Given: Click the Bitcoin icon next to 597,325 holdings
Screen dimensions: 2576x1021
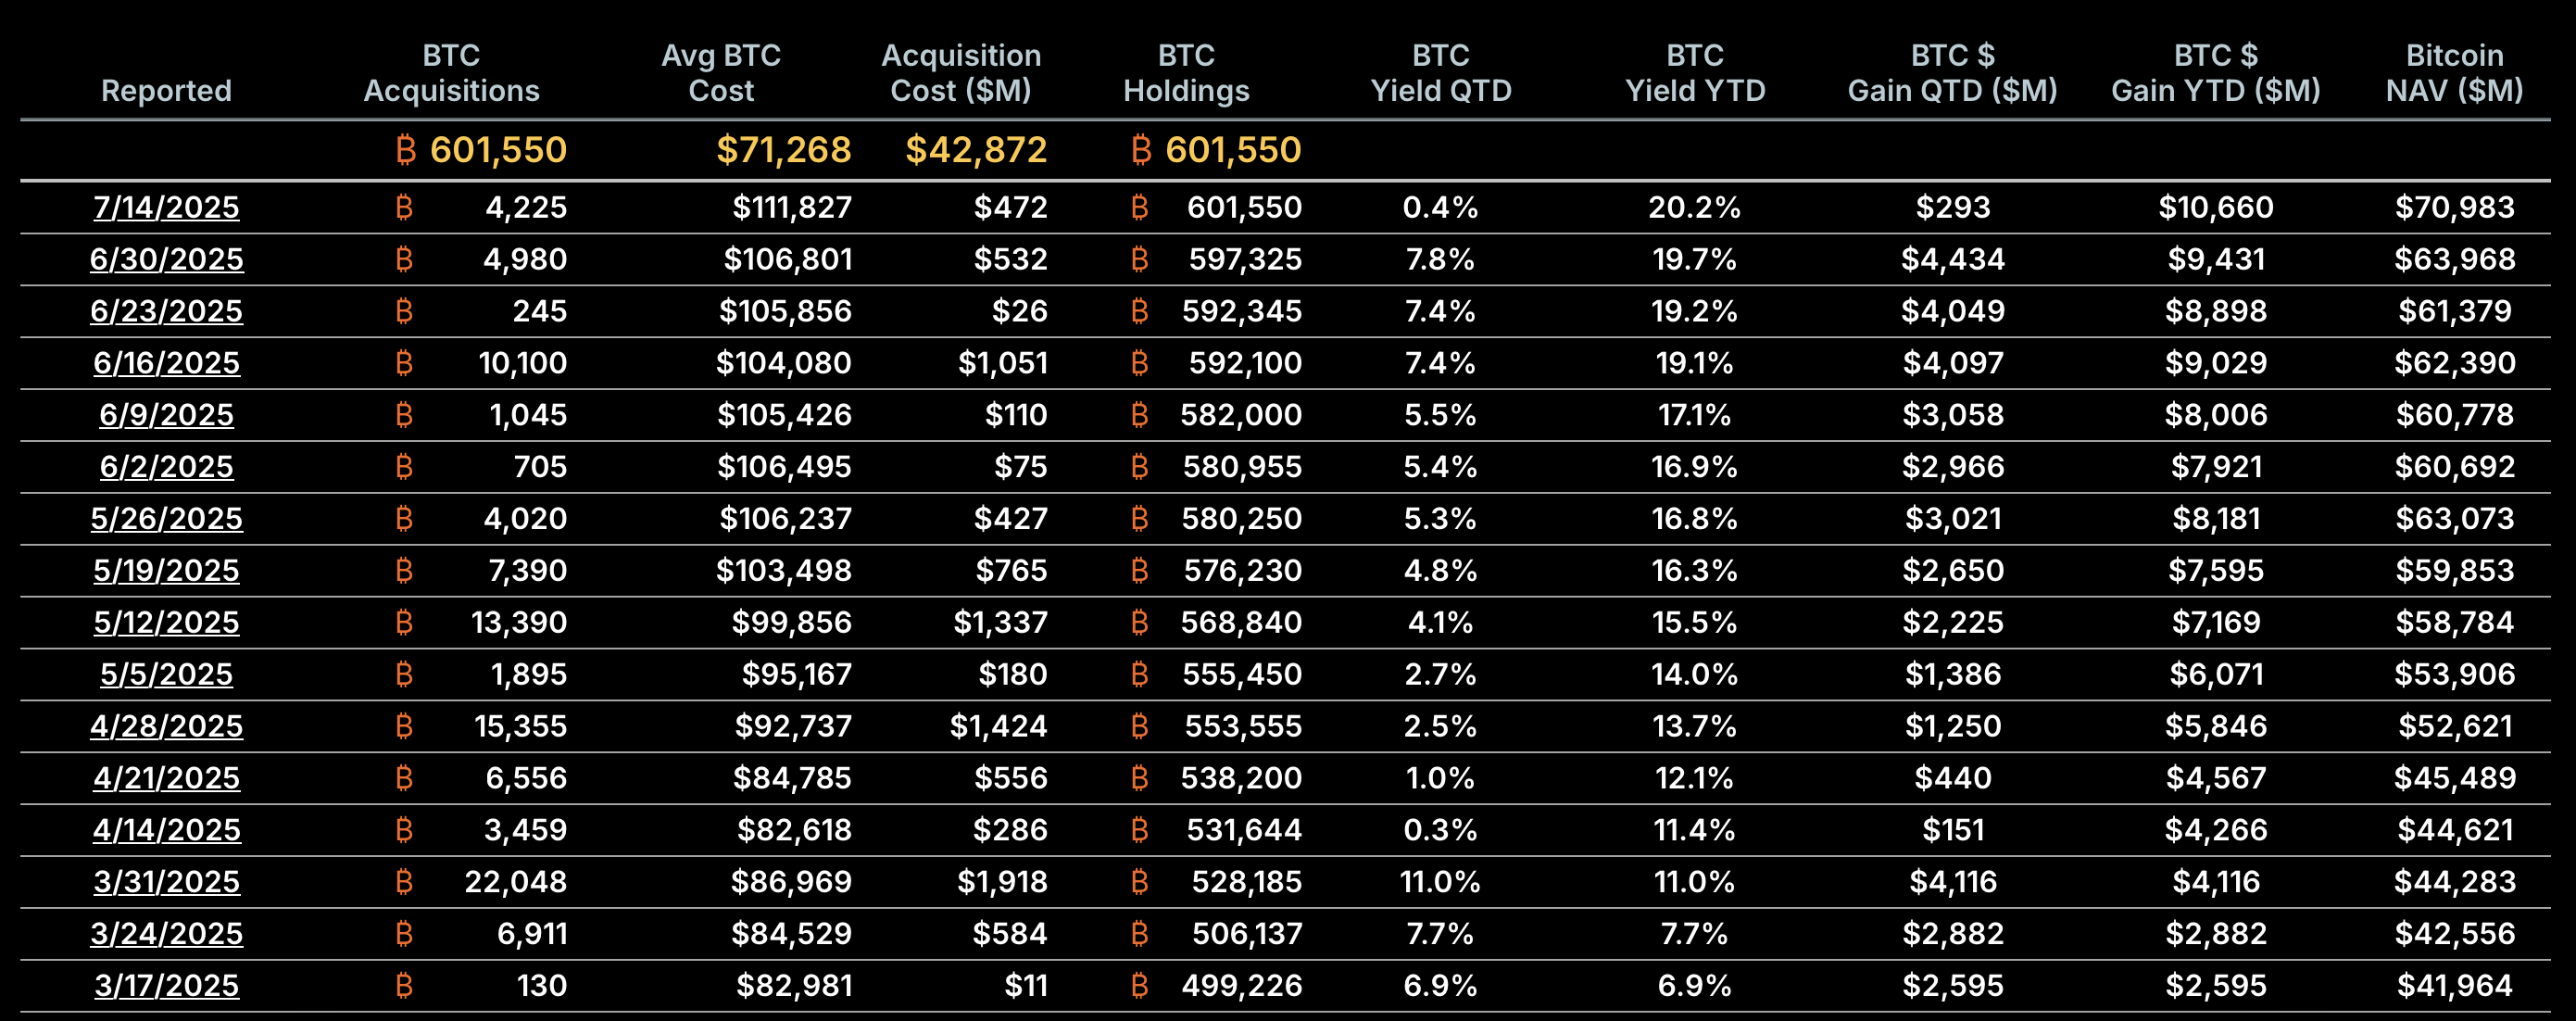Looking at the screenshot, I should tap(1139, 259).
